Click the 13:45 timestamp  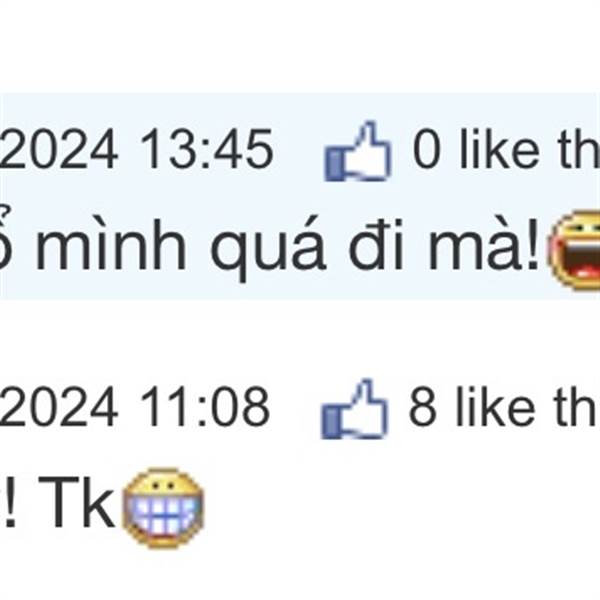coord(207,149)
